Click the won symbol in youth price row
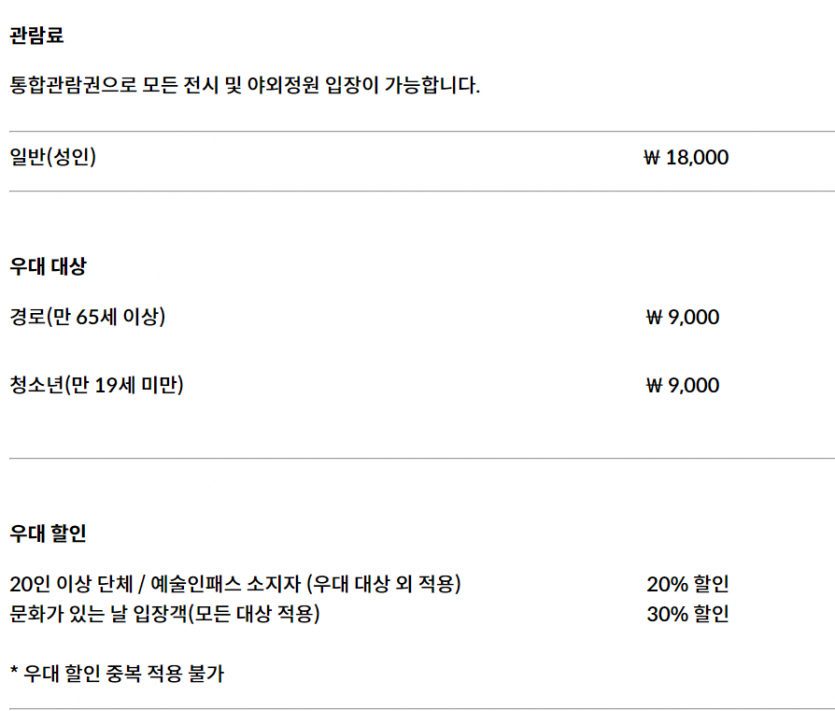 [x=654, y=386]
